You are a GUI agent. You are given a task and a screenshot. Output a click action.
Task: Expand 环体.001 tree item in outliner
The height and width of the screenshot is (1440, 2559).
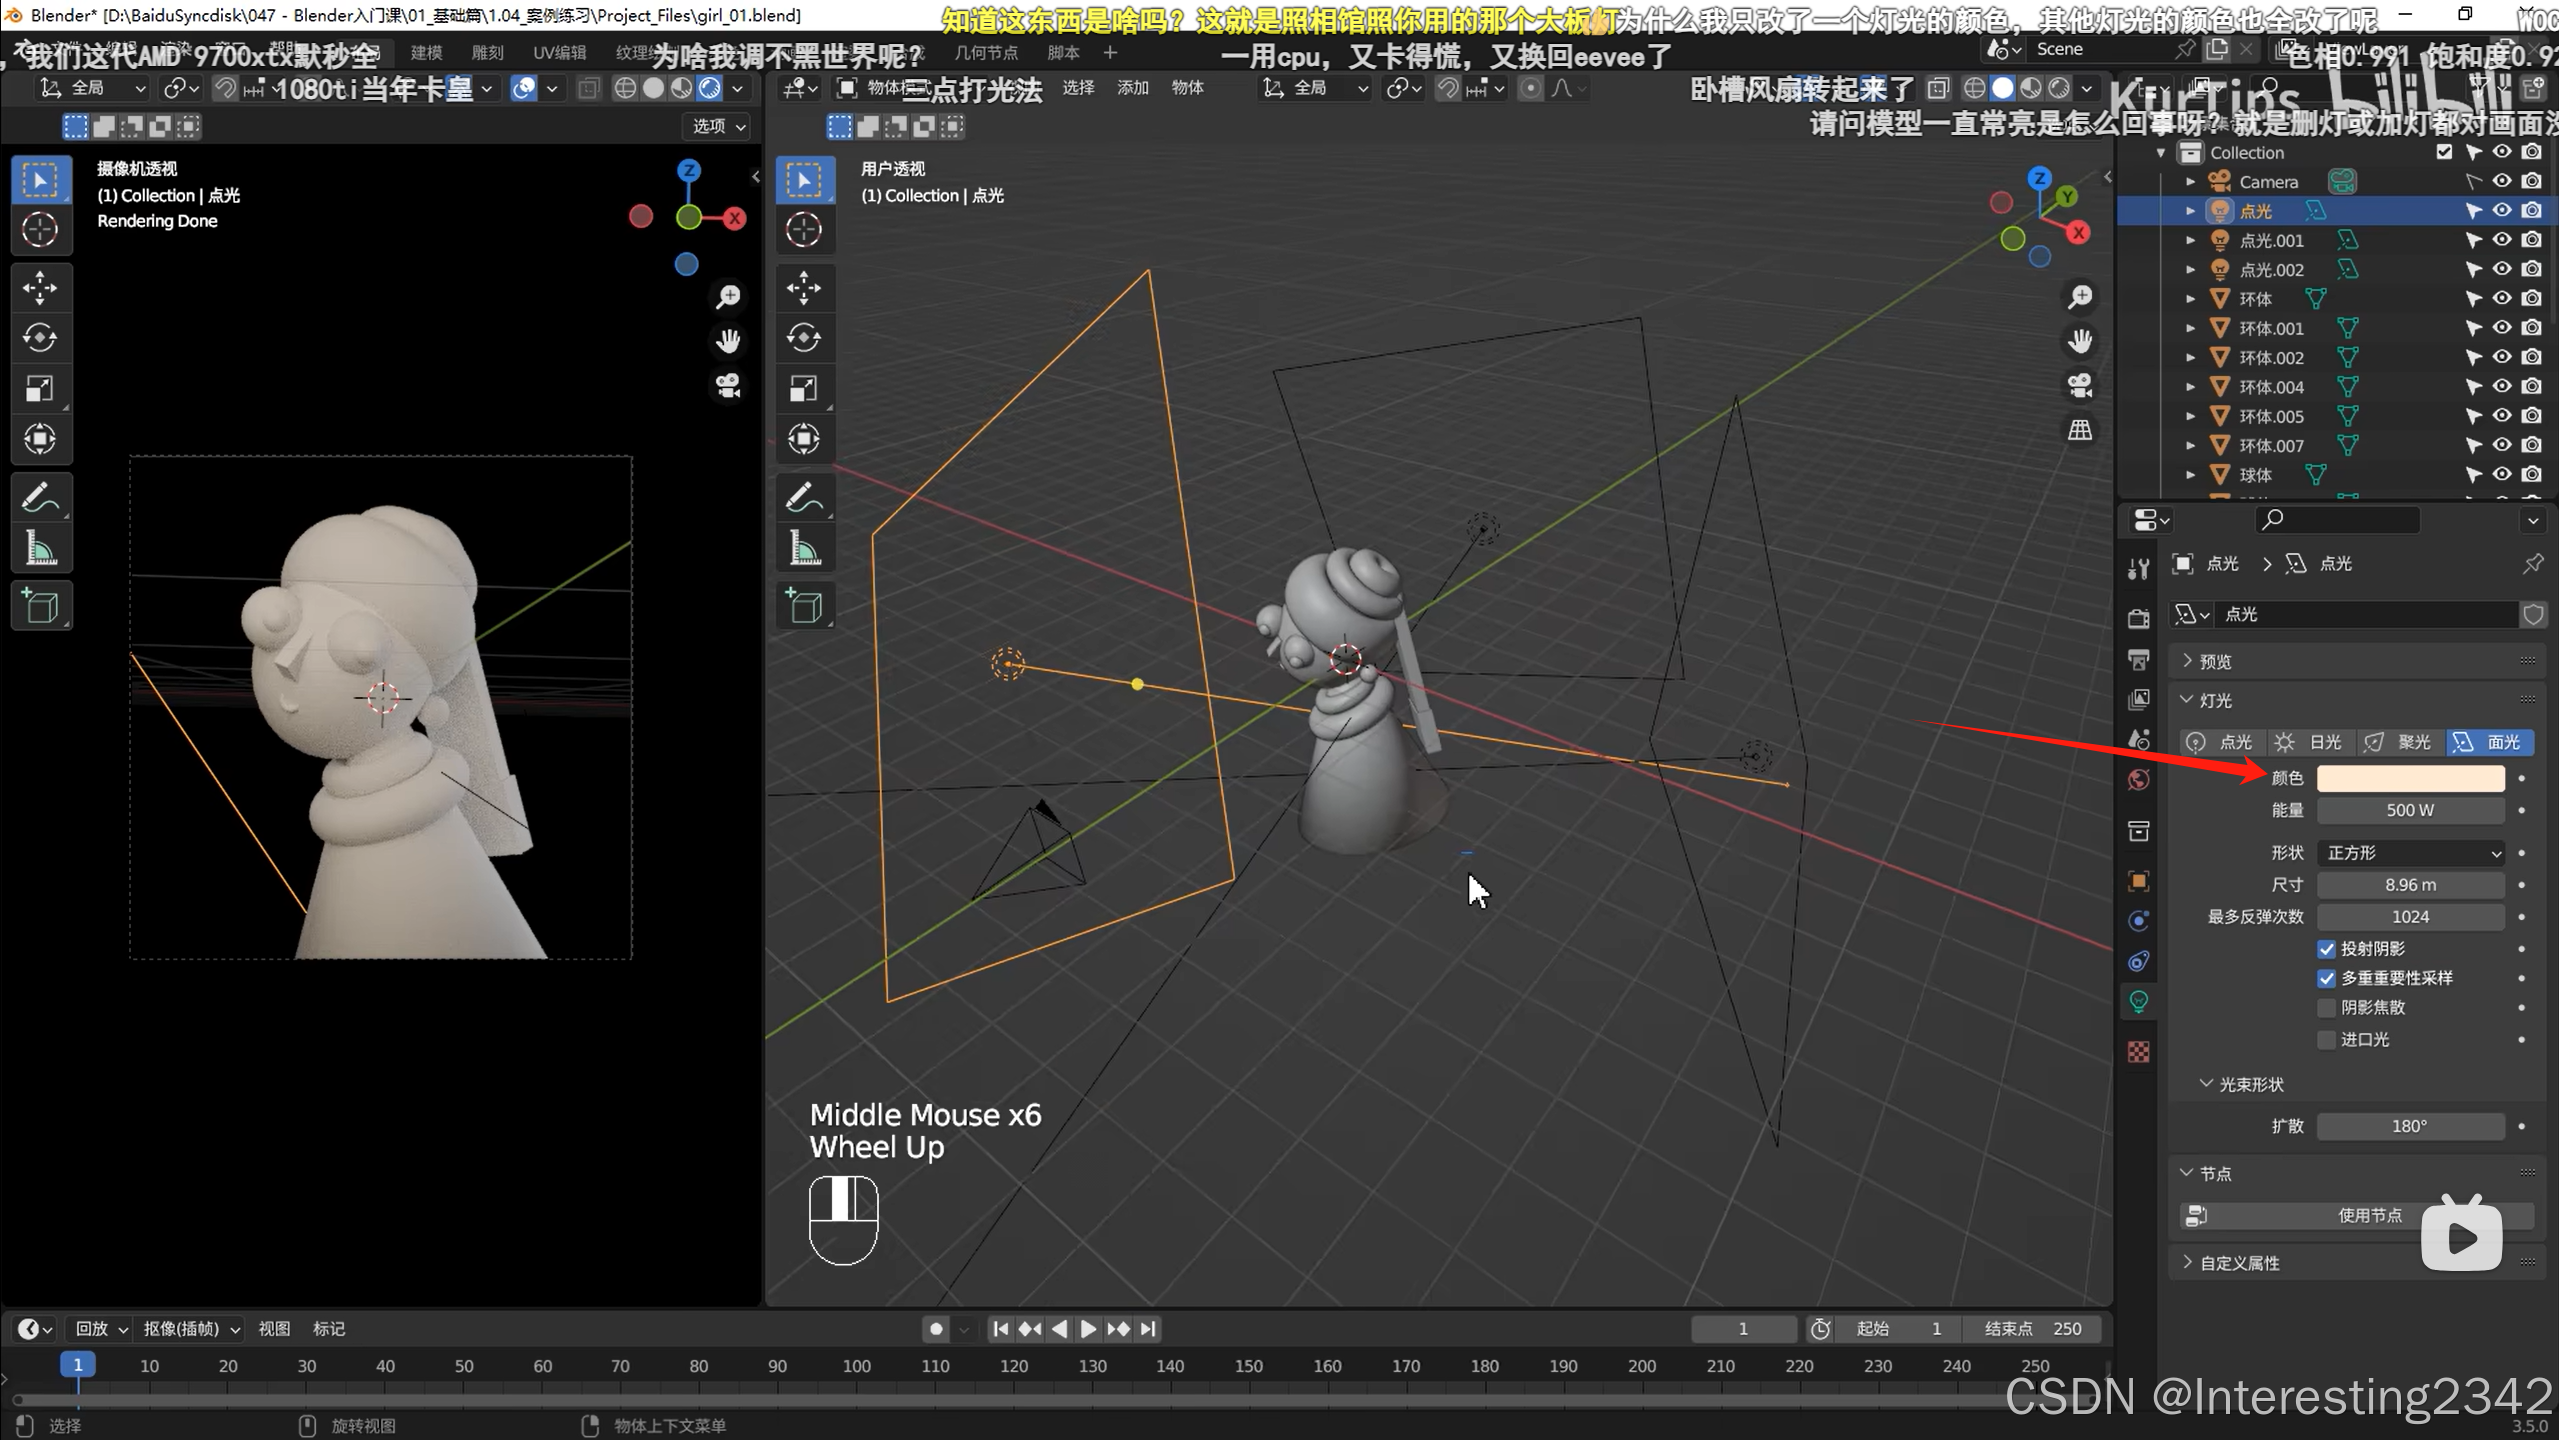point(2190,328)
